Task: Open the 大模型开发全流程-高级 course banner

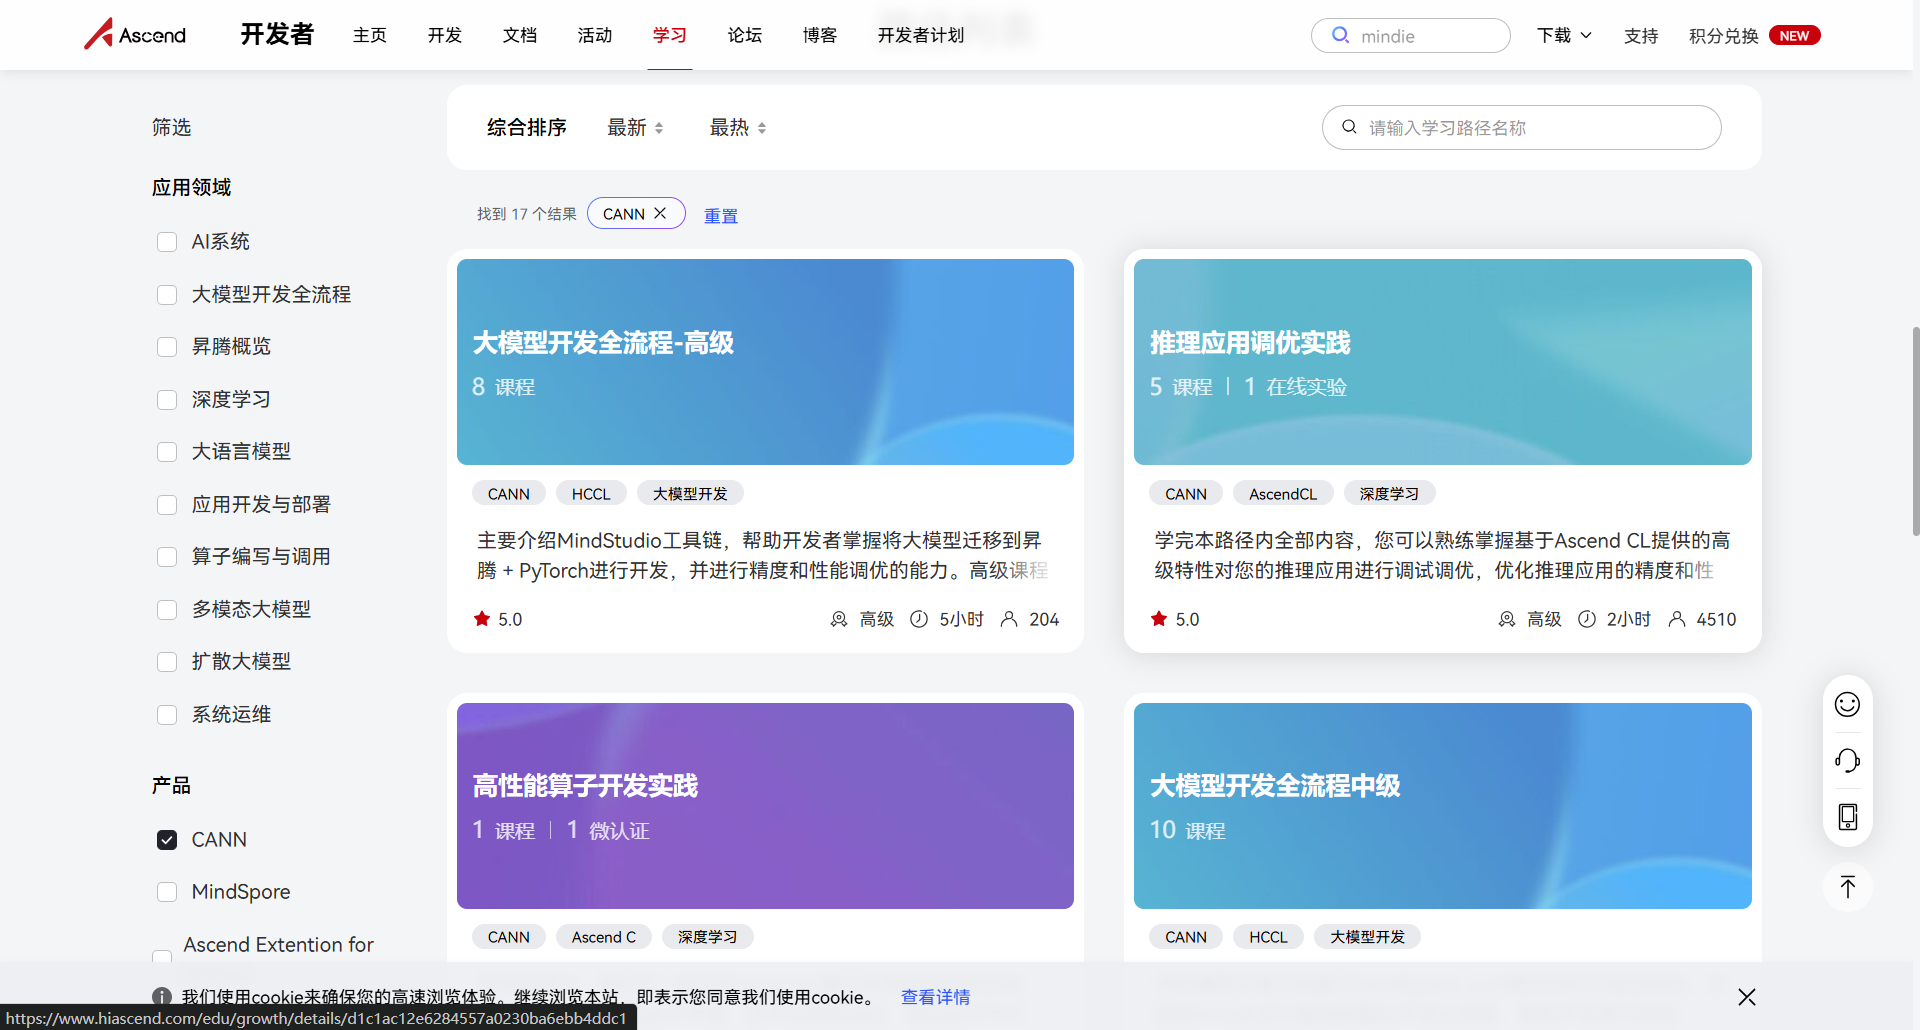Action: click(765, 362)
